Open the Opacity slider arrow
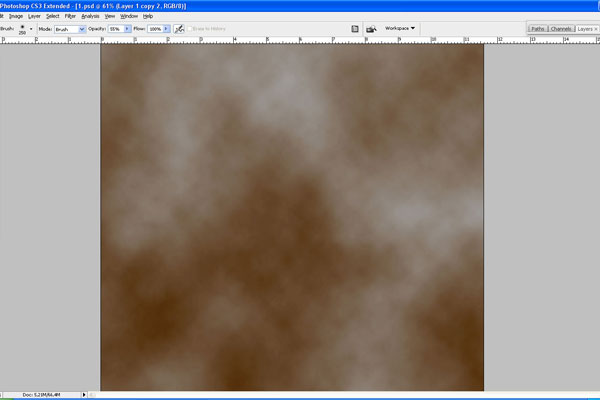 (127, 29)
